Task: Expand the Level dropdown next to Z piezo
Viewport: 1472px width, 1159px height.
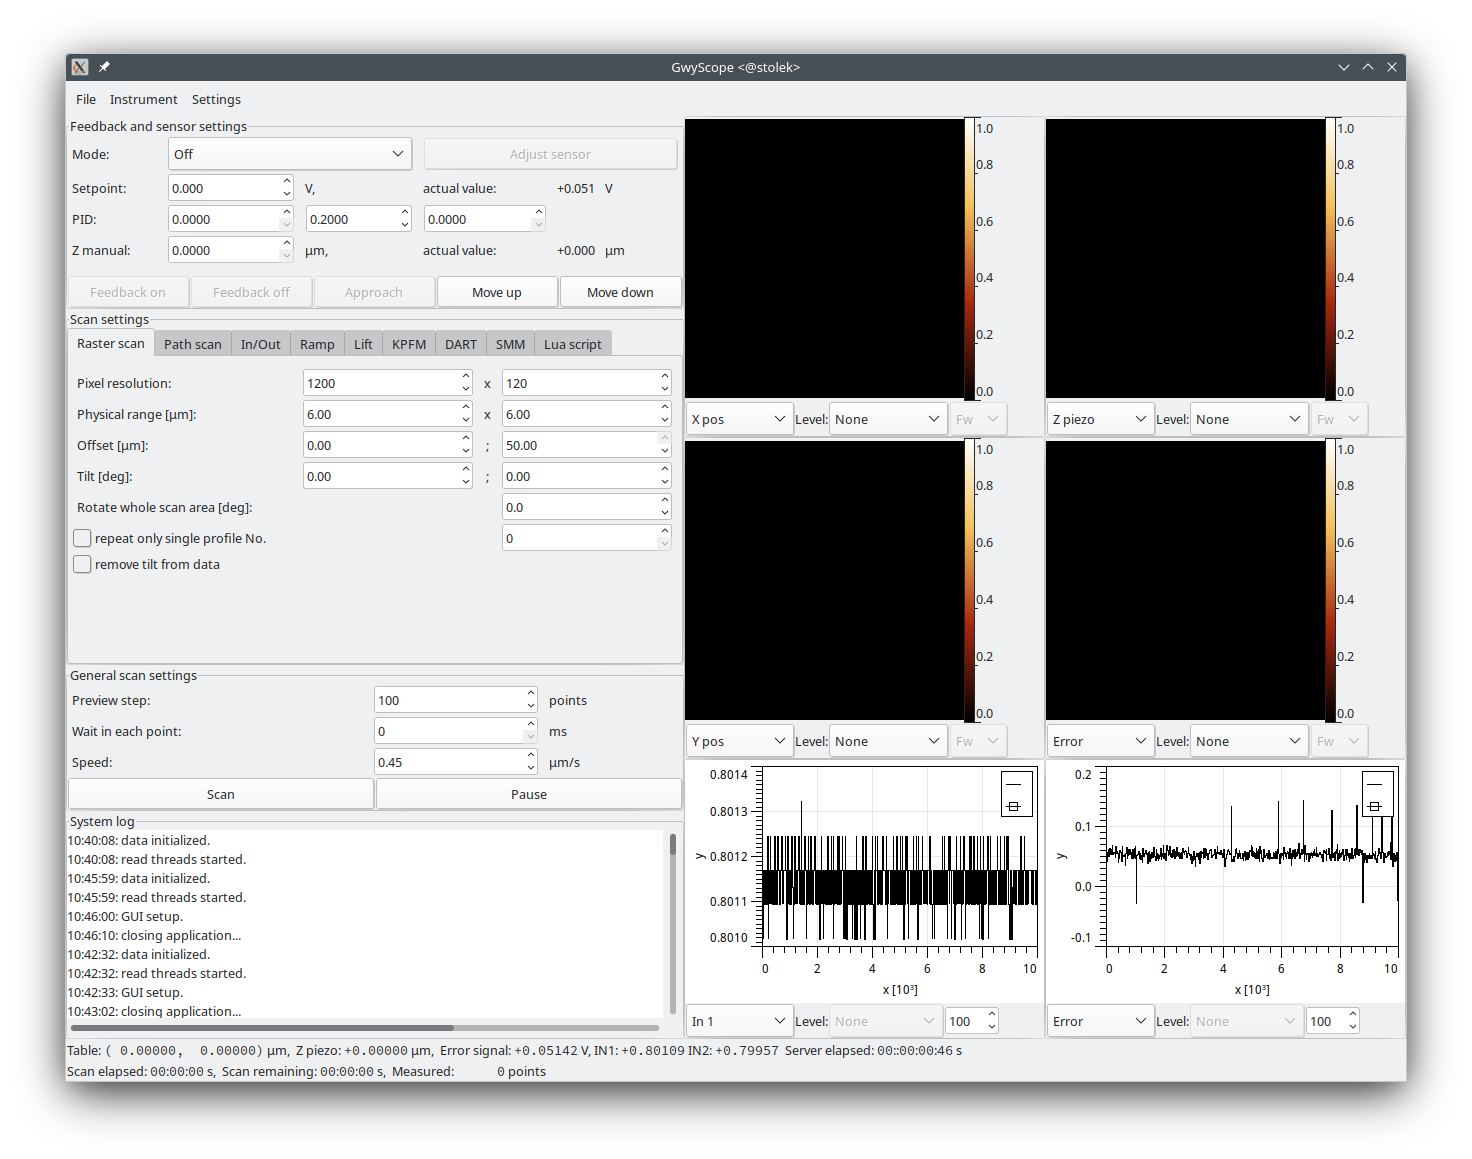Action: click(1249, 419)
